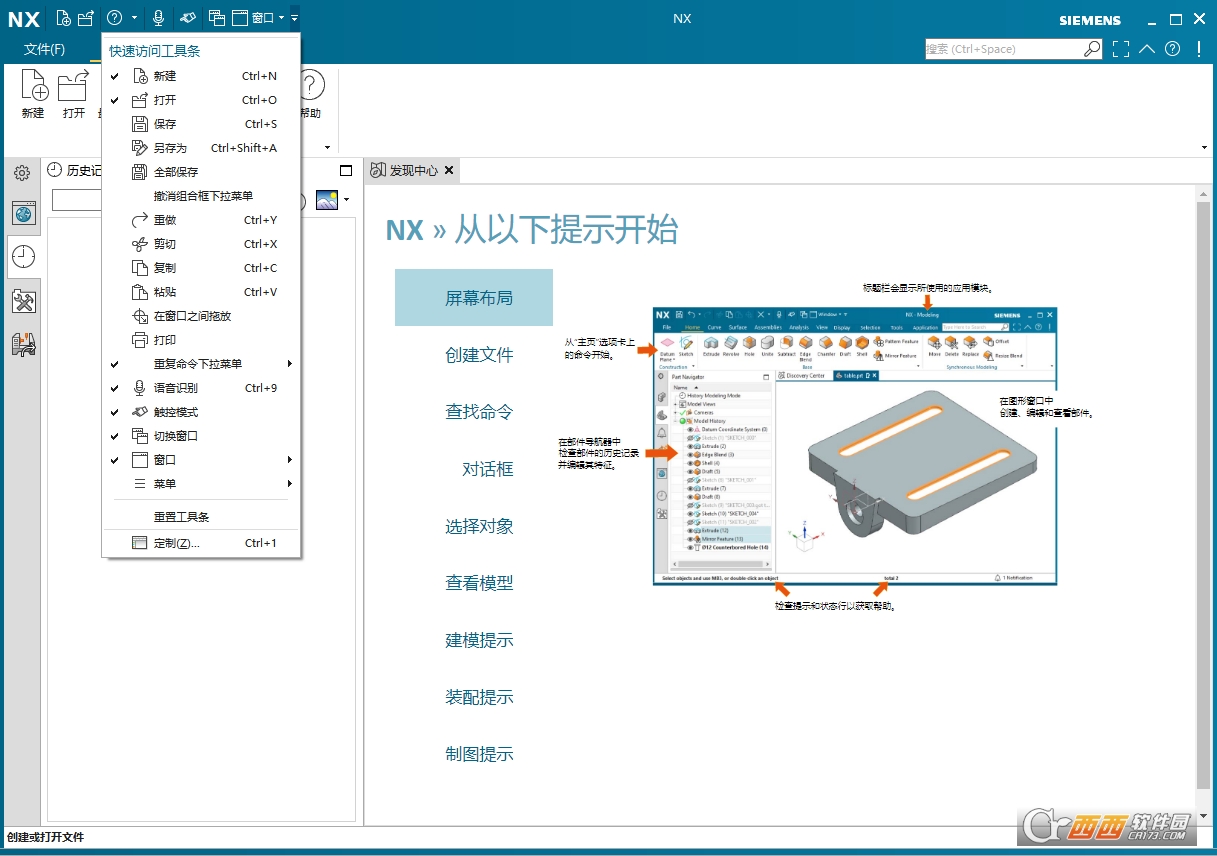Image resolution: width=1217 pixels, height=856 pixels.
Task: Maximize the History panel with its square icon
Action: point(346,170)
